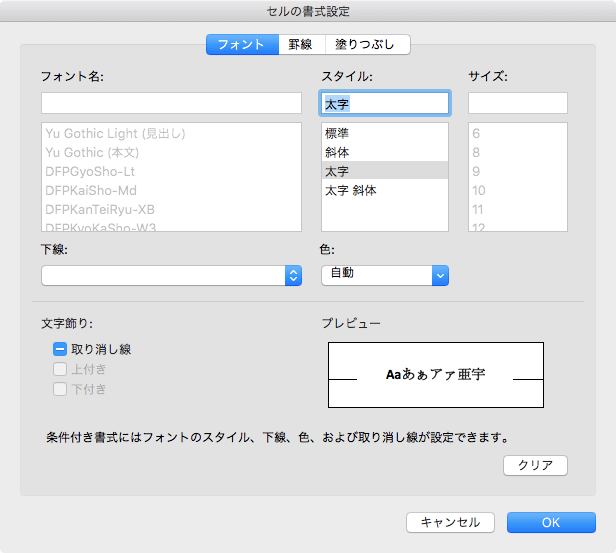Click the フォント名 text field

[171, 103]
